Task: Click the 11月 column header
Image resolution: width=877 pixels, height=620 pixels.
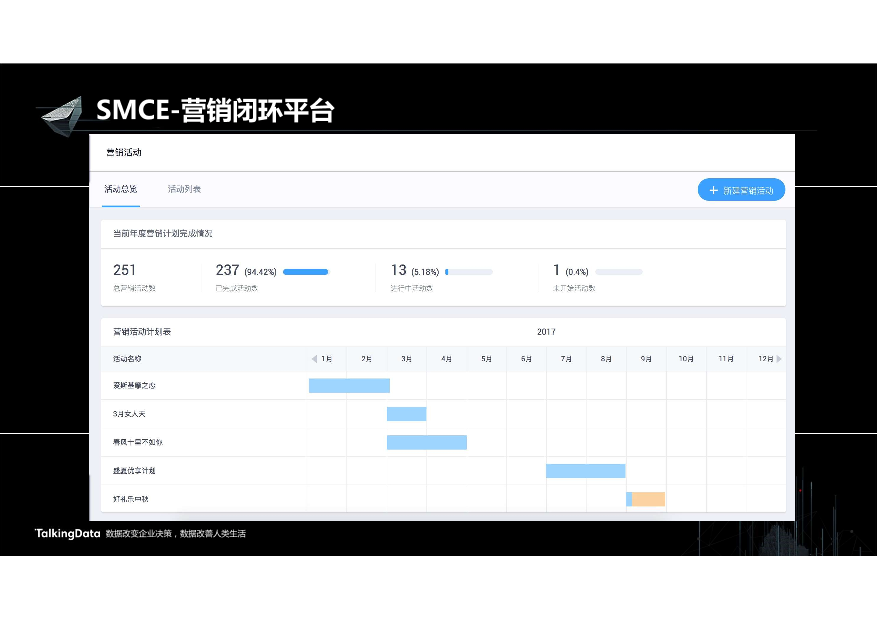Action: (x=726, y=359)
